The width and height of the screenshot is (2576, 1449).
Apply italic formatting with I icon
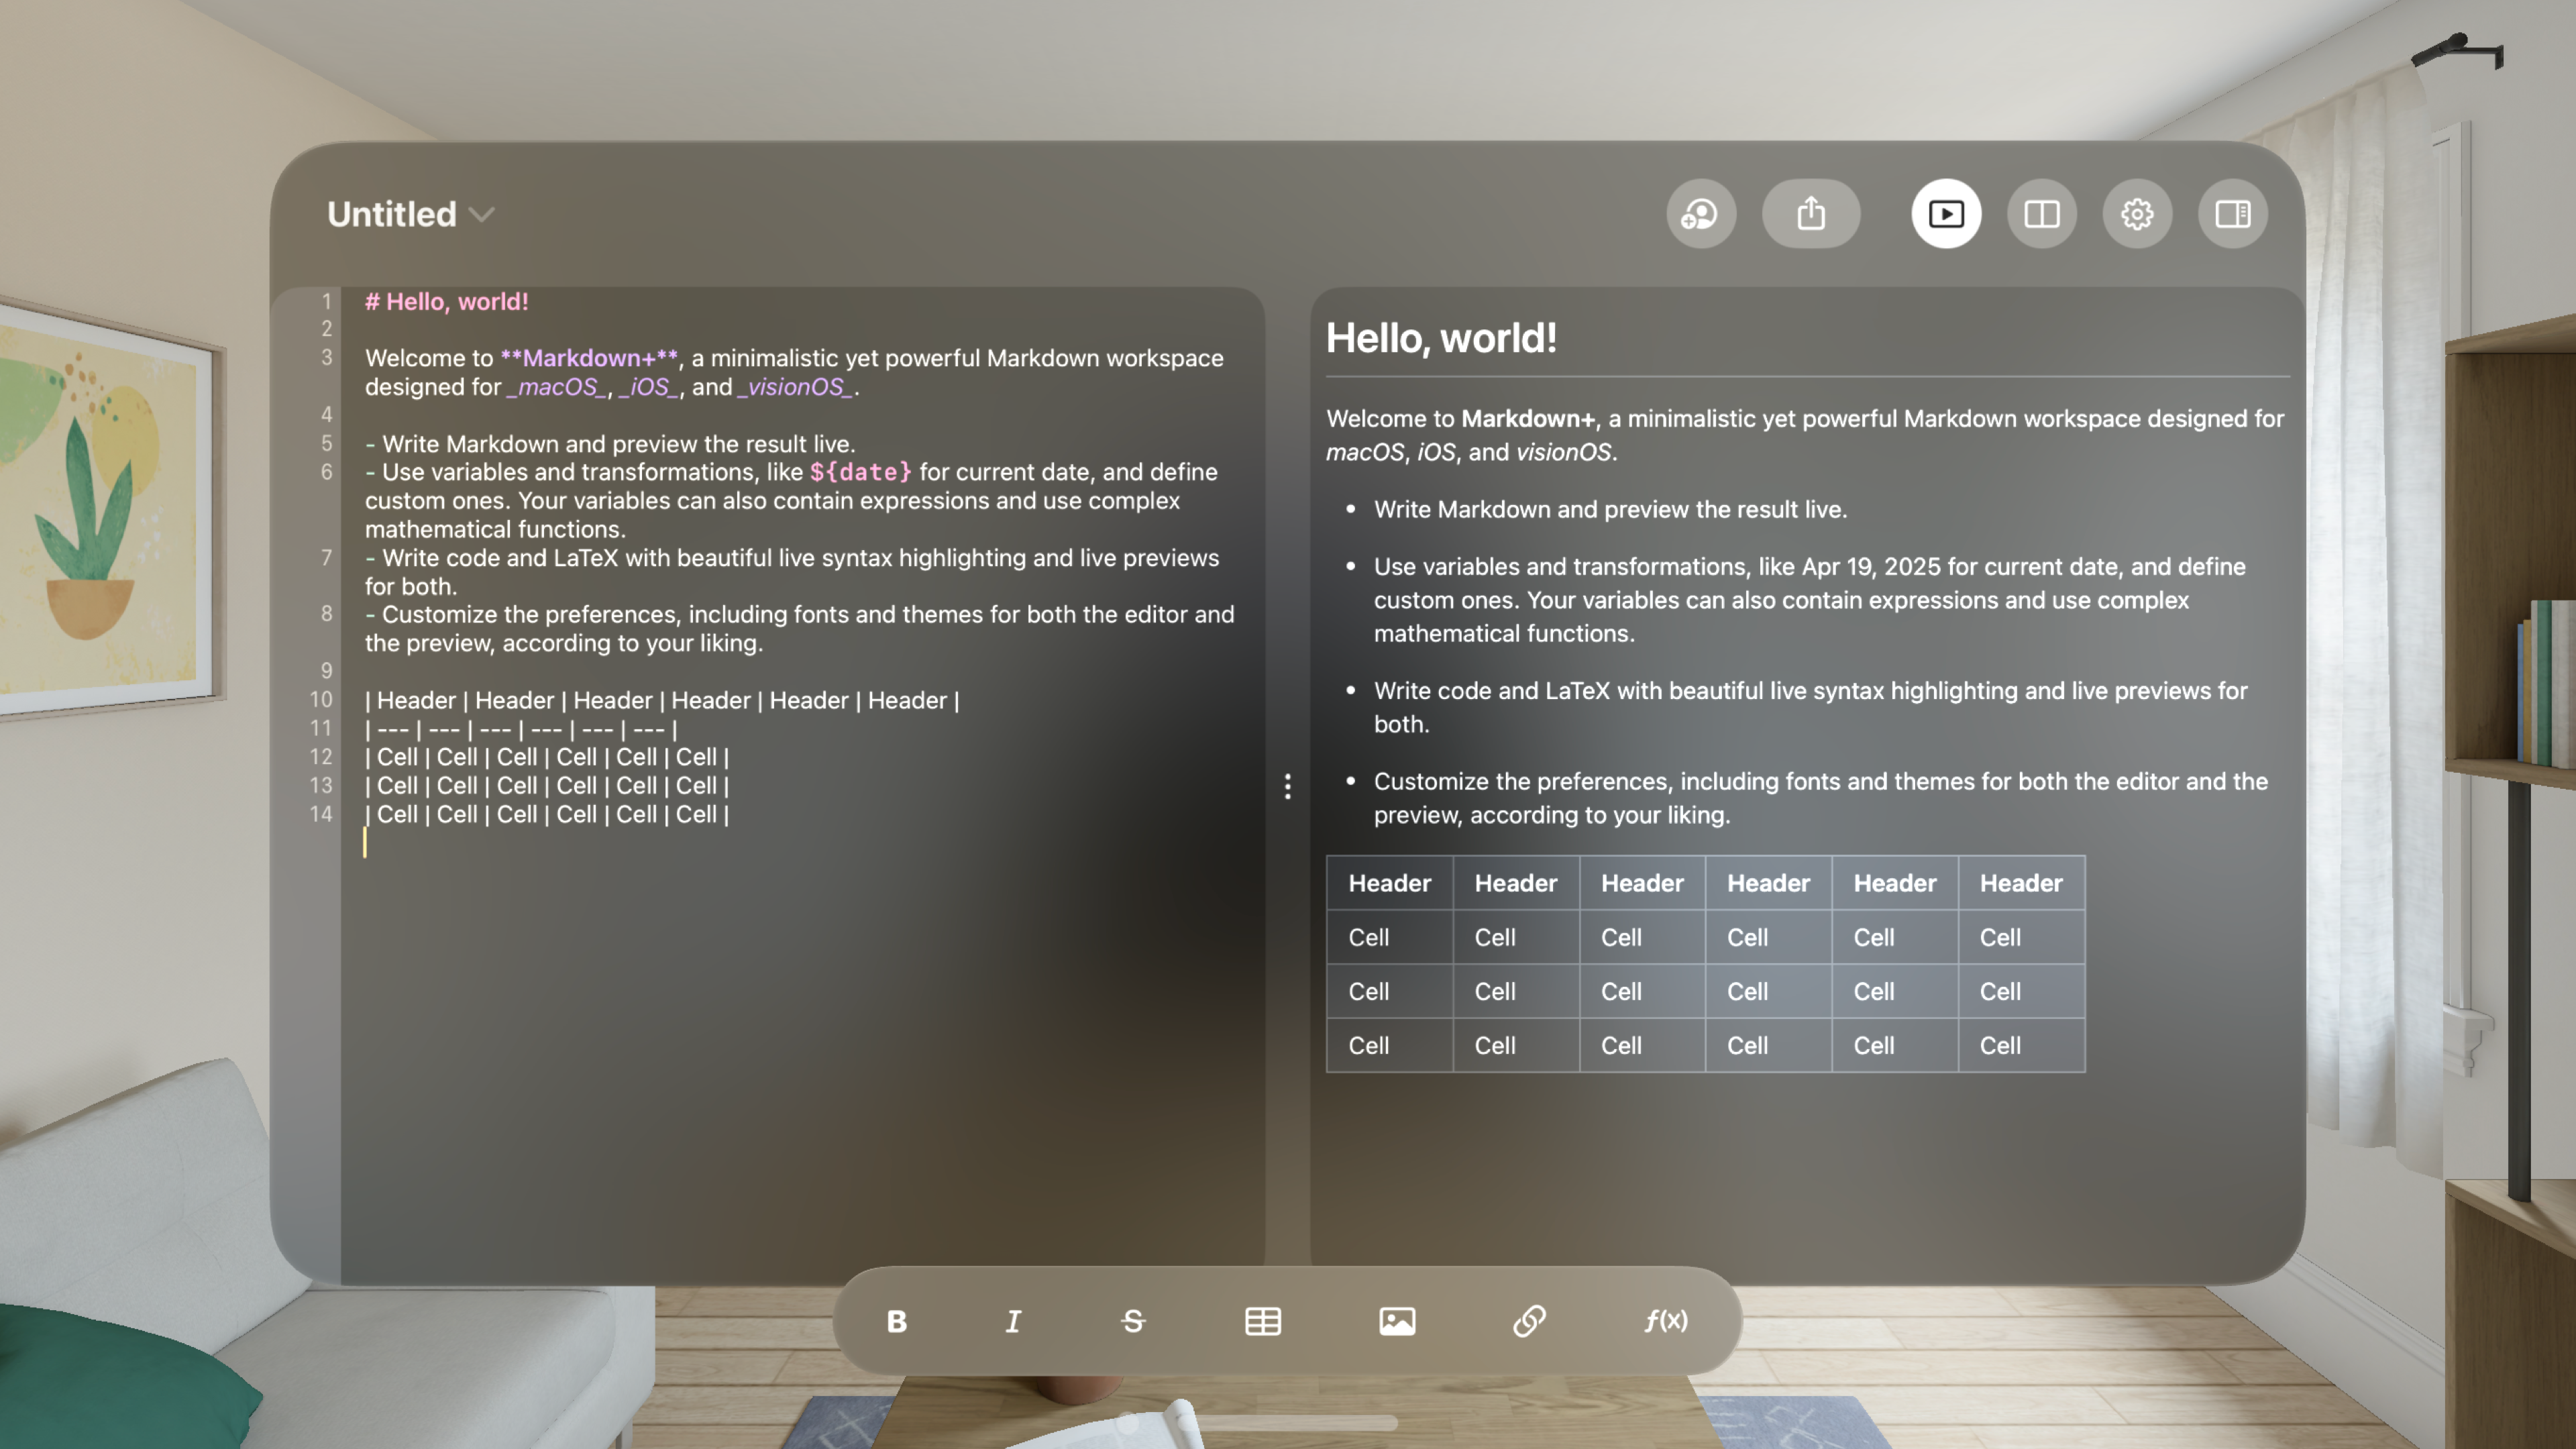(x=1013, y=1321)
